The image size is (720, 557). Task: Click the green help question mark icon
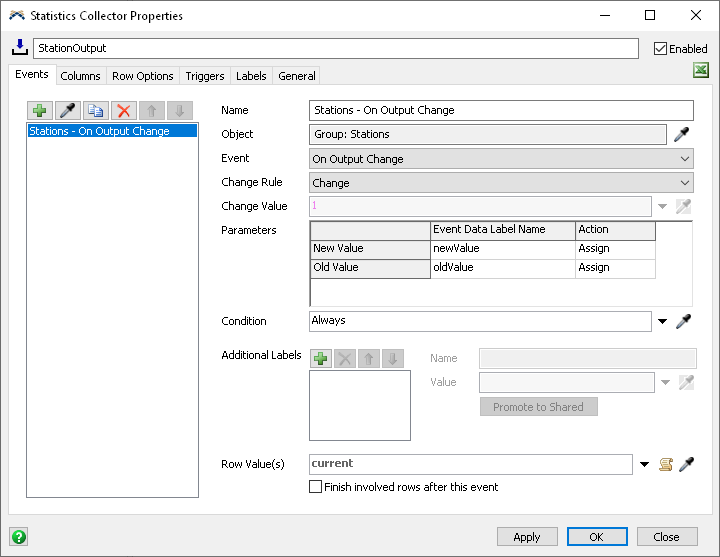click(x=18, y=536)
